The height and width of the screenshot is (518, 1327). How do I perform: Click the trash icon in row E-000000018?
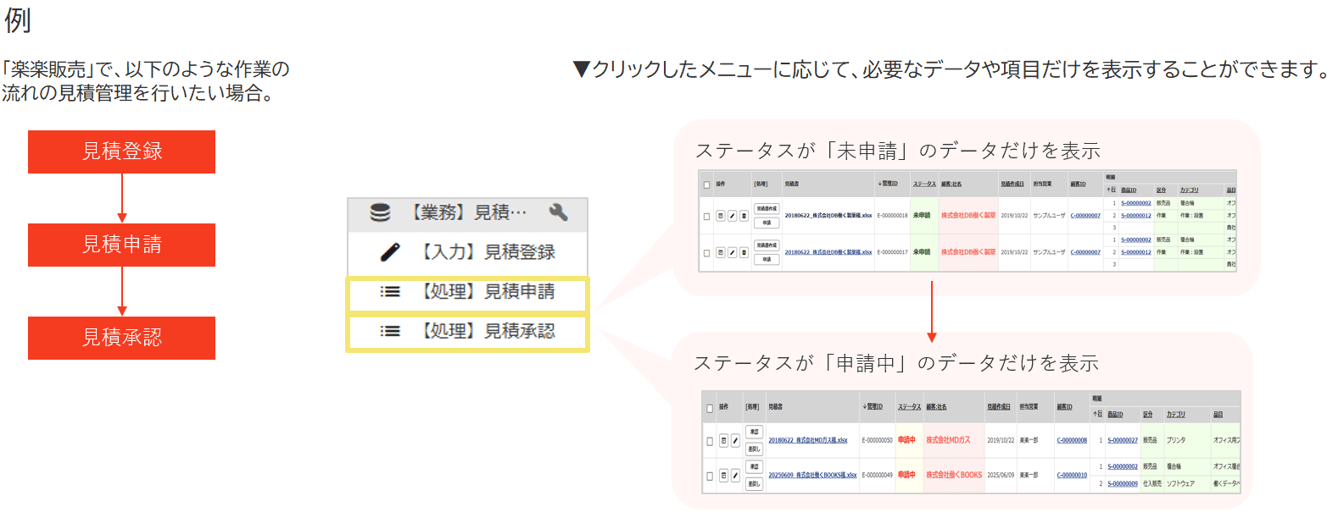(744, 215)
